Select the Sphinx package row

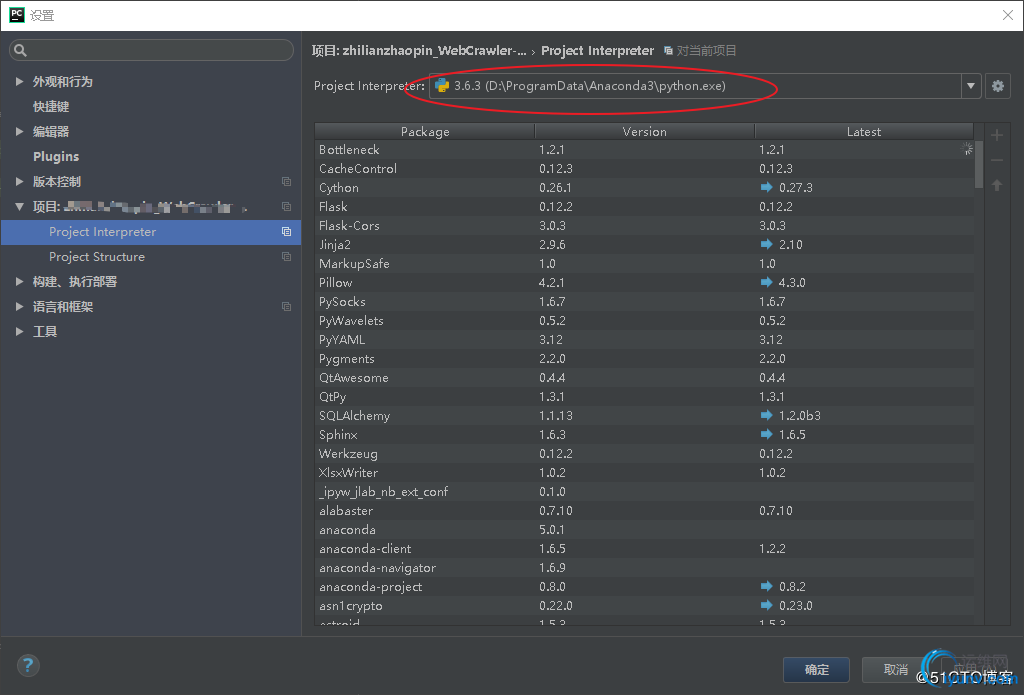coord(644,434)
